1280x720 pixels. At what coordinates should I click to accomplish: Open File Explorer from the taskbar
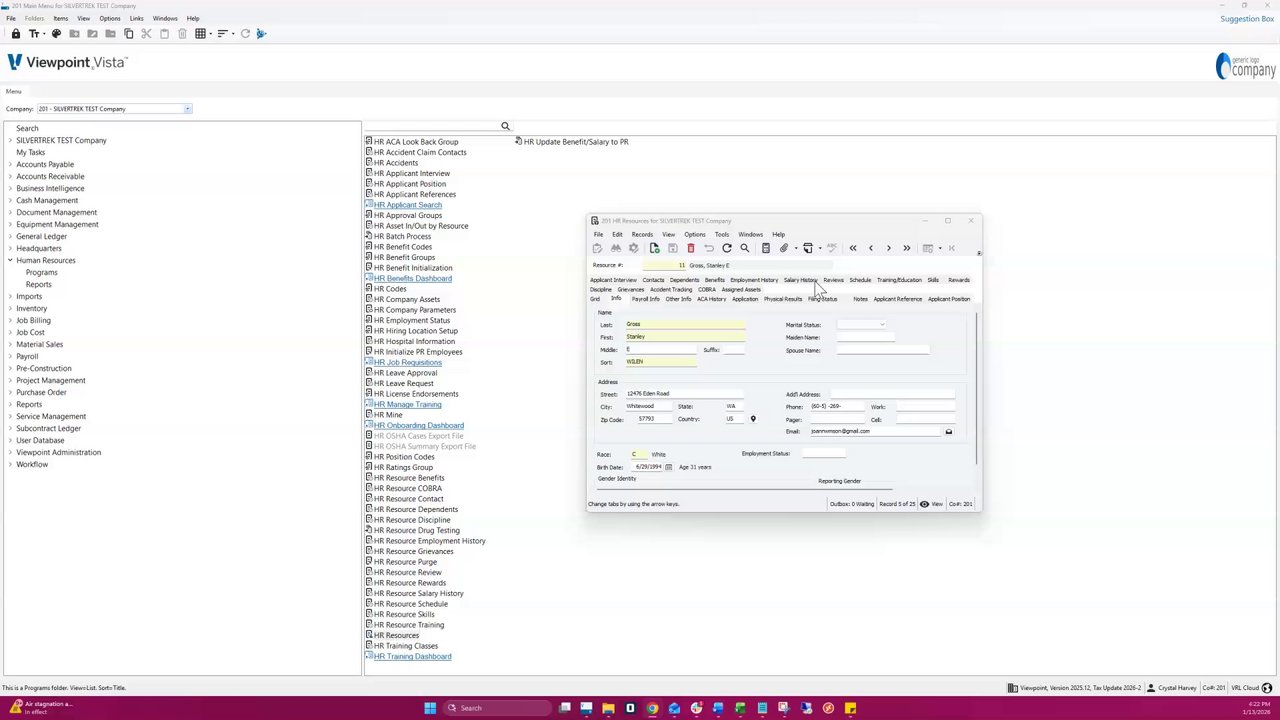[x=608, y=708]
